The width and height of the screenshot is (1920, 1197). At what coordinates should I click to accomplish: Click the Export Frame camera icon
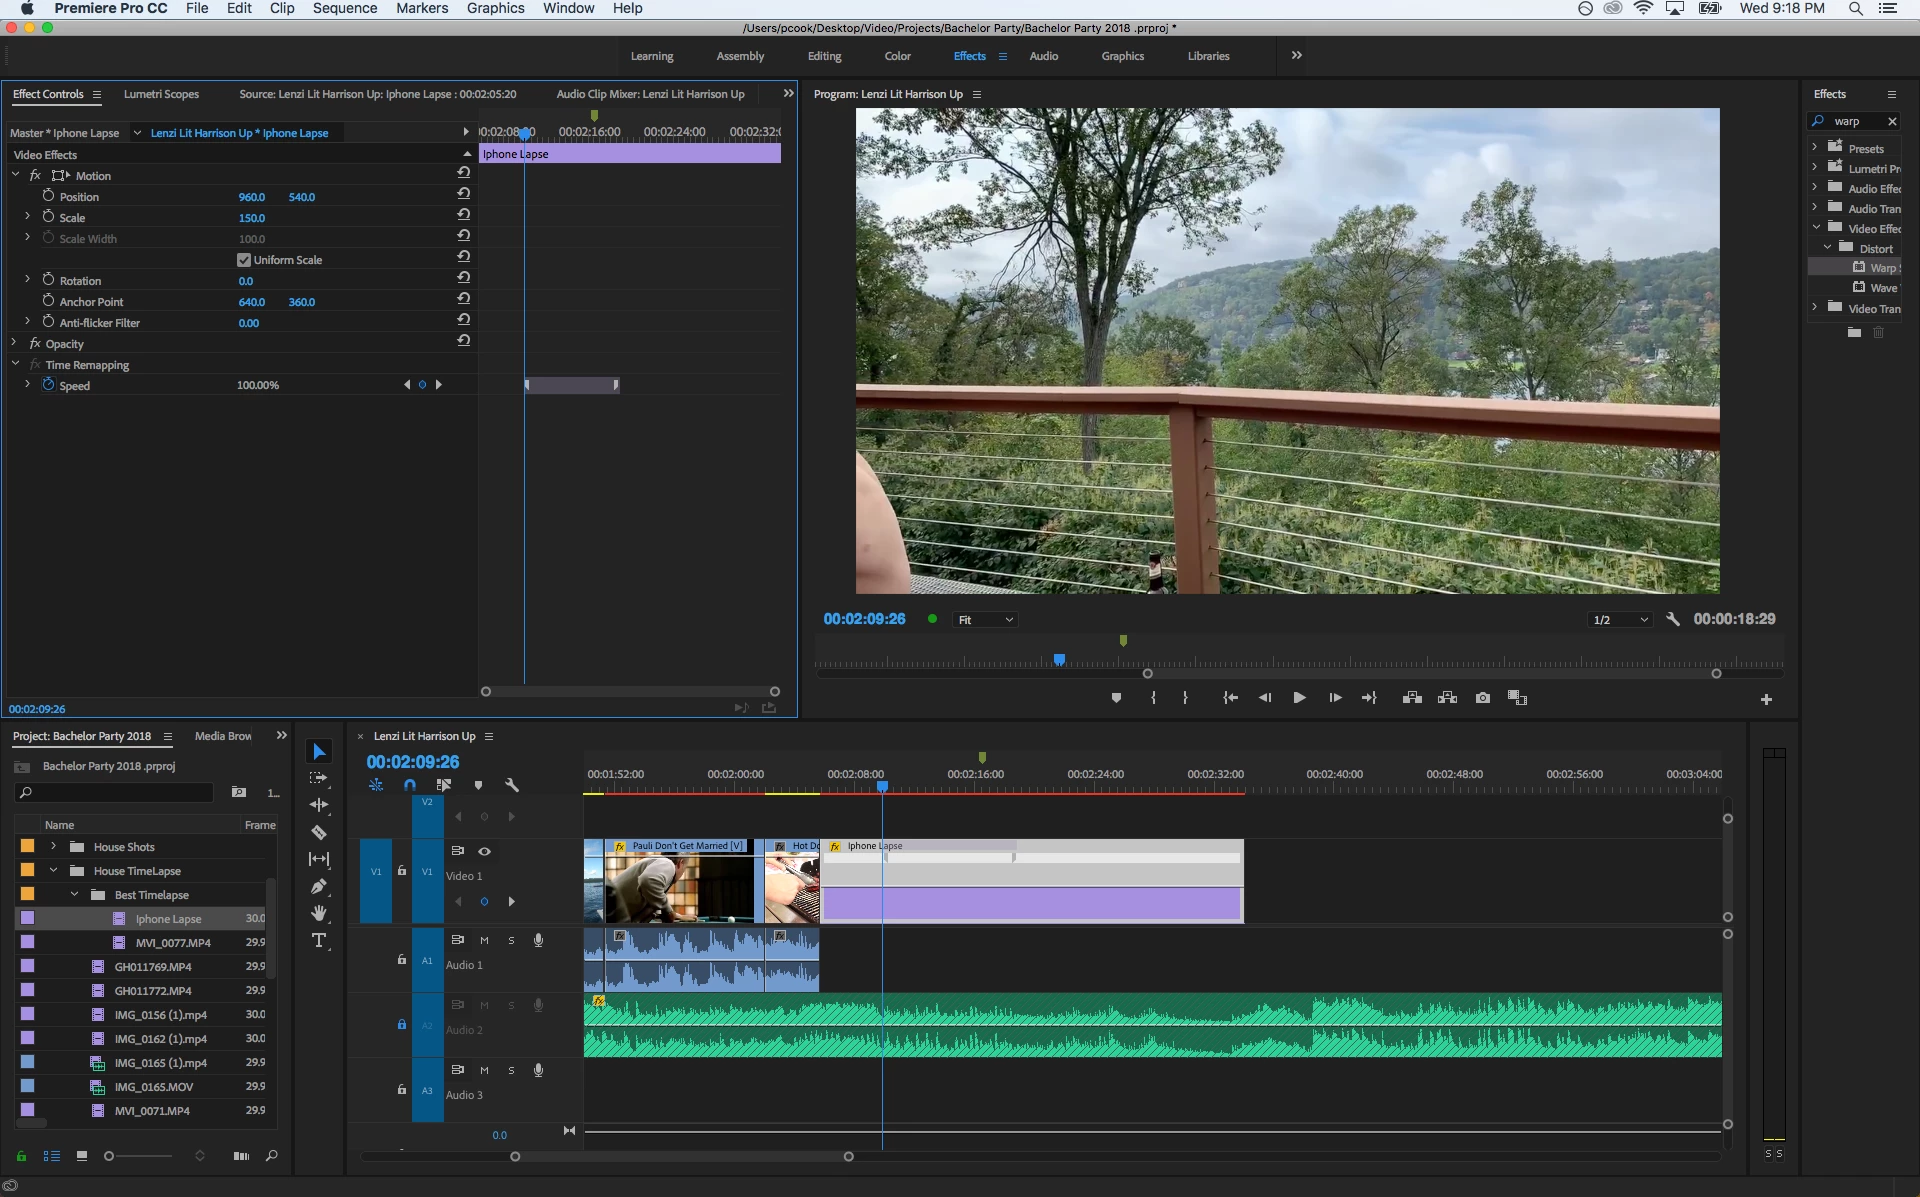pyautogui.click(x=1482, y=698)
